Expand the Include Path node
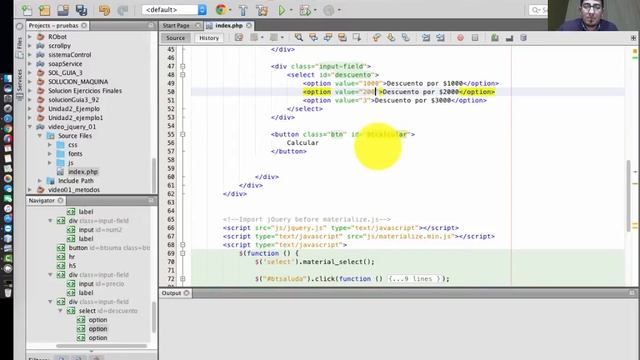Viewport: 640px width, 360px height. click(x=40, y=181)
